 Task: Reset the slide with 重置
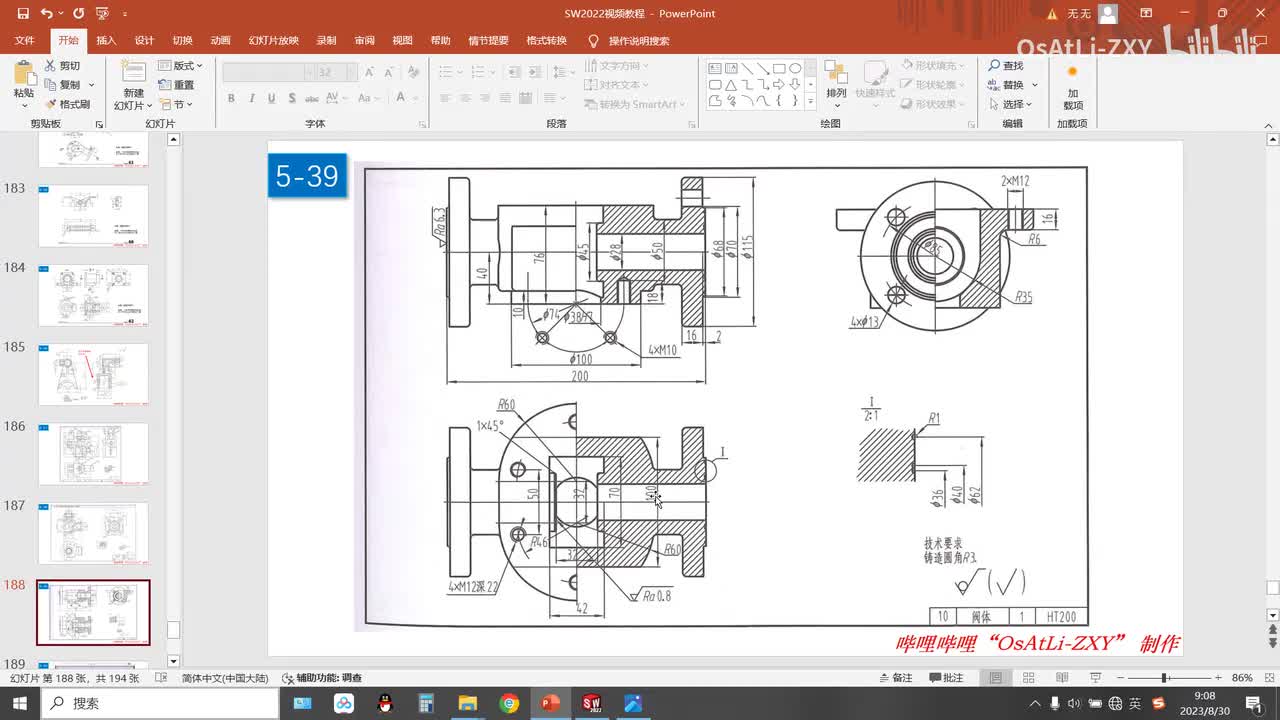click(177, 85)
